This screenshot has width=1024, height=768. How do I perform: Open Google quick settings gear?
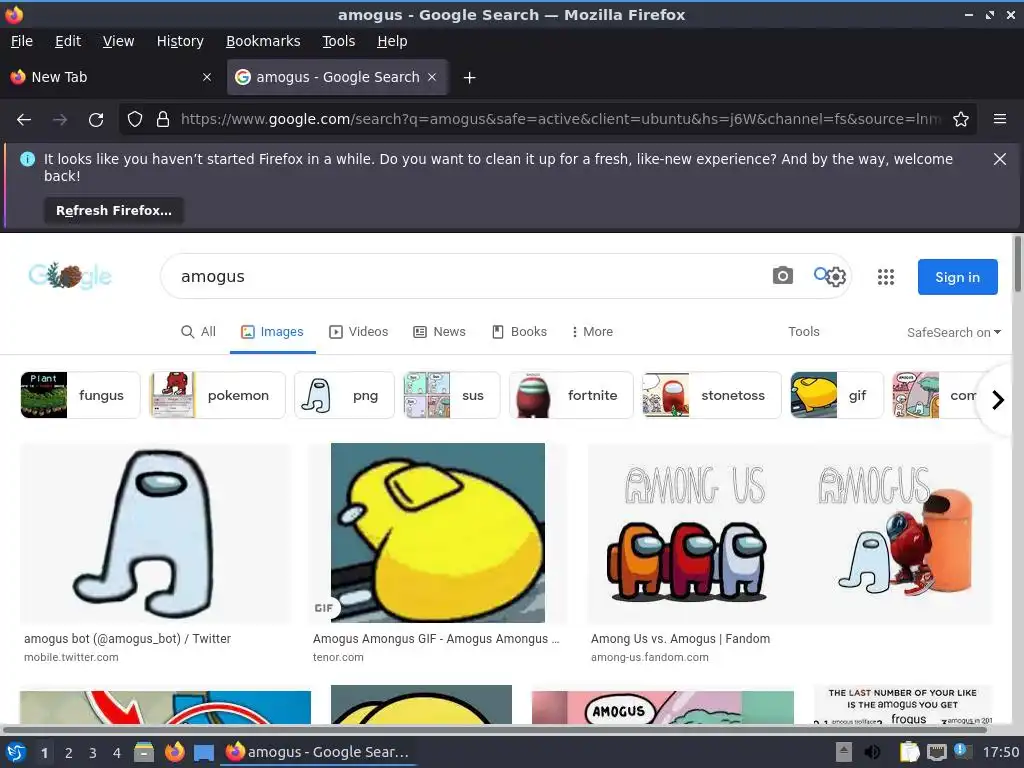(836, 278)
